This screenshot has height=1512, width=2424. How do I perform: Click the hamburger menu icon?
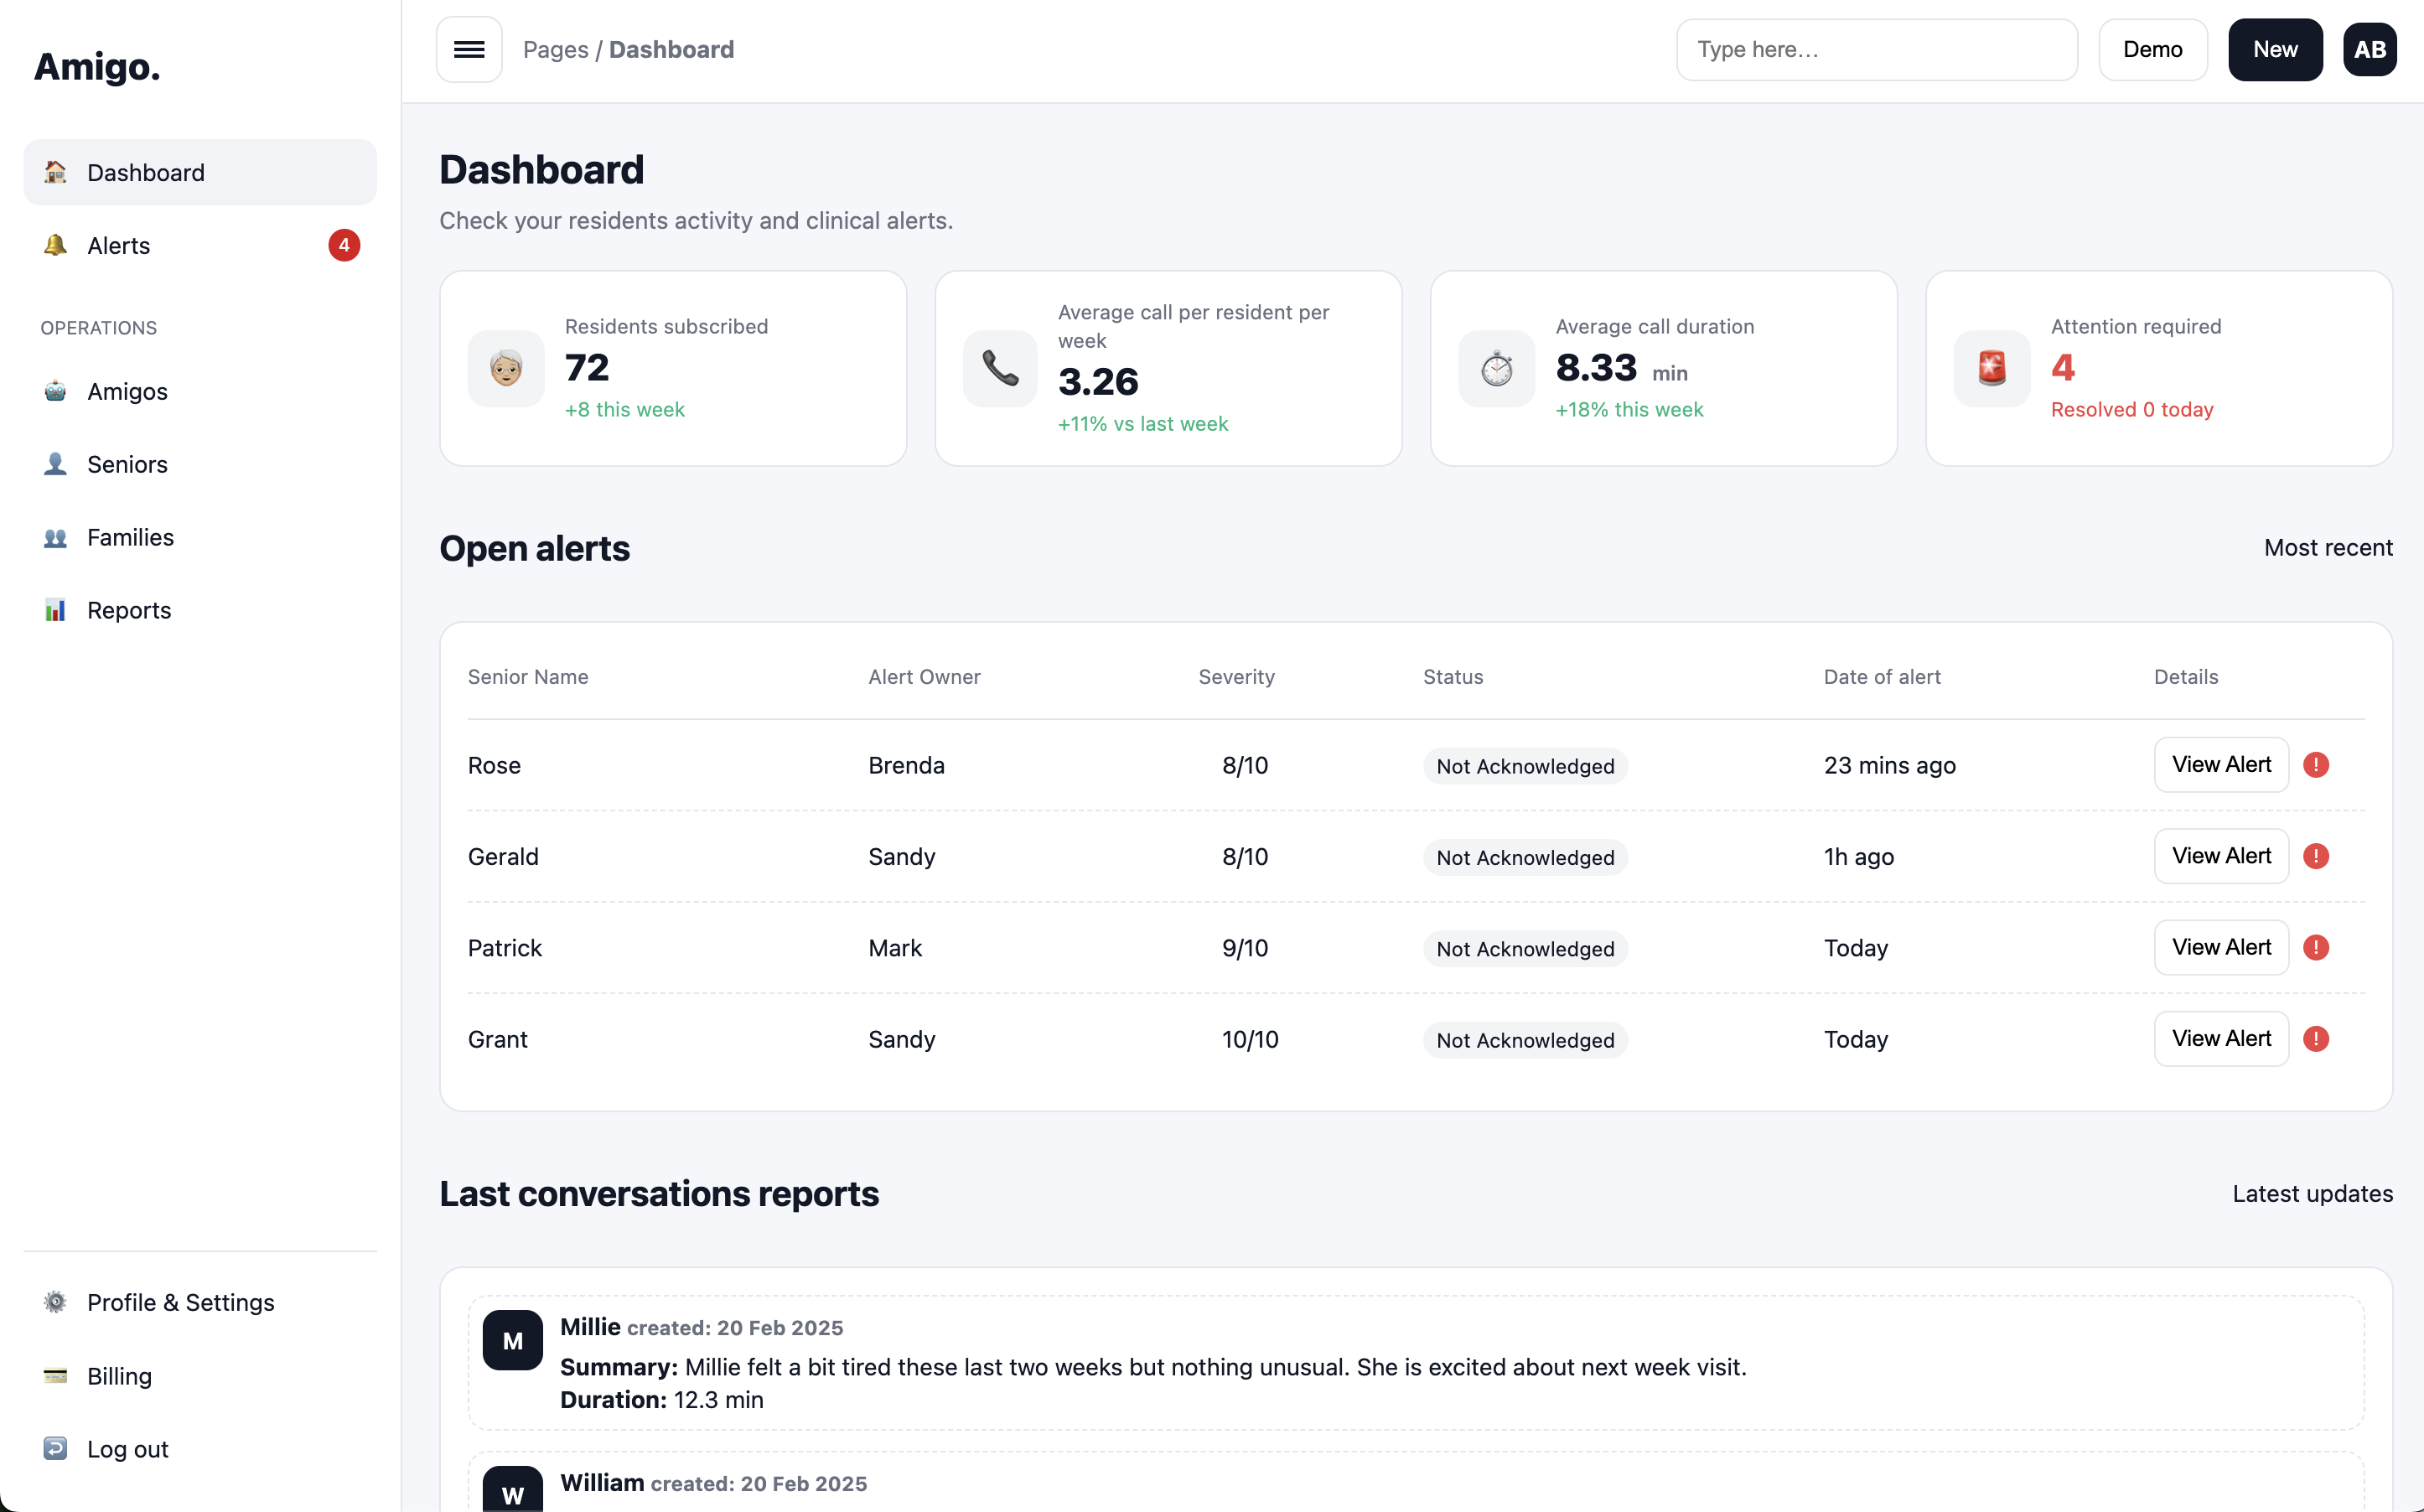coord(469,49)
